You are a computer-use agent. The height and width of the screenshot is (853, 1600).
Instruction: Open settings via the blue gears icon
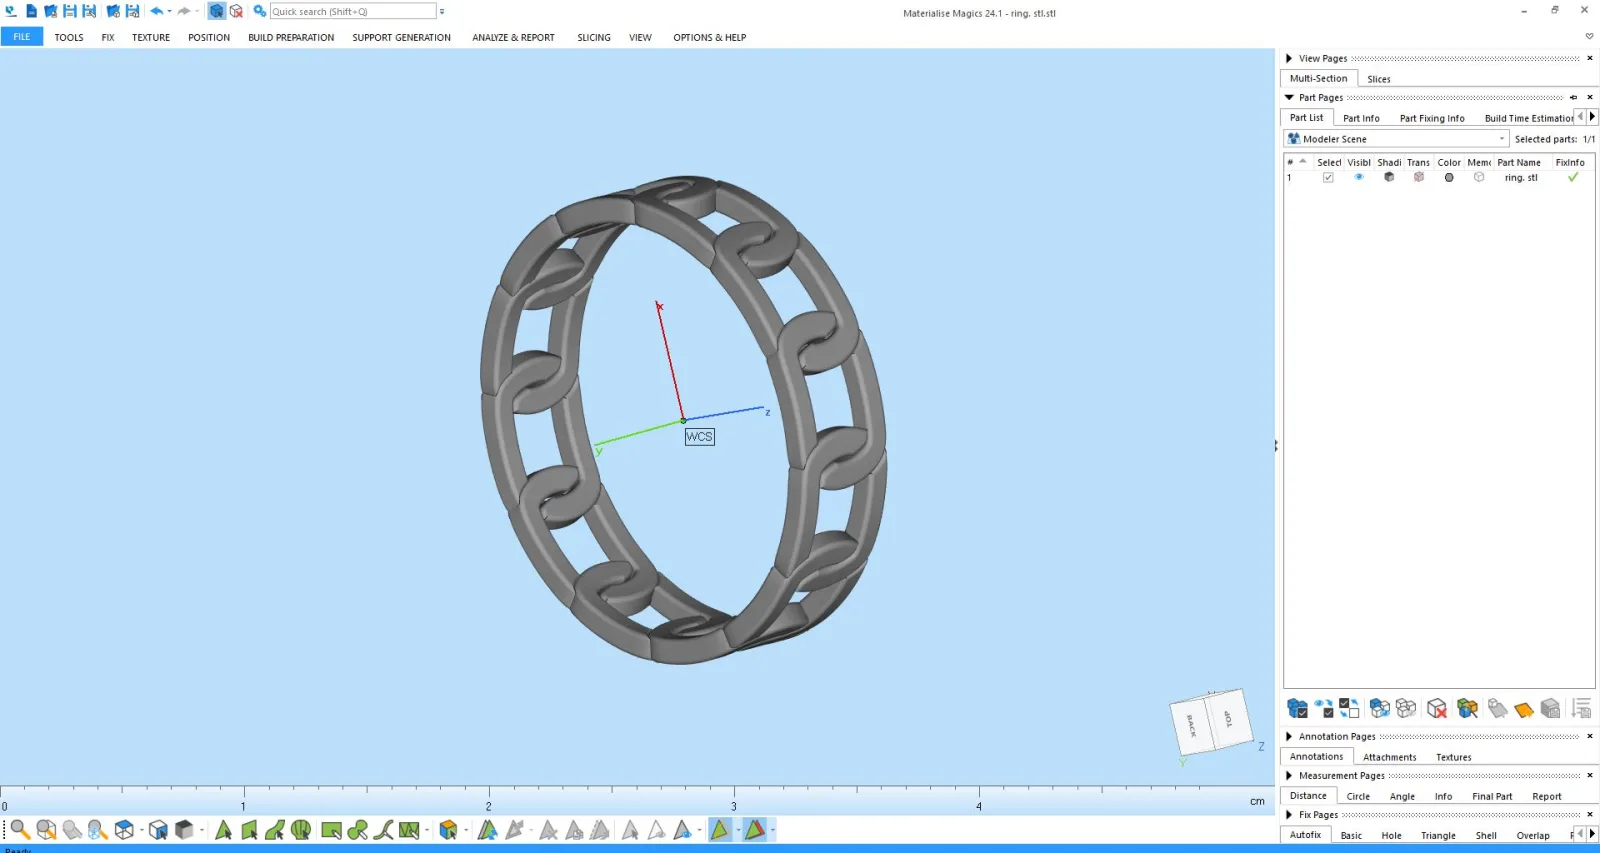[x=259, y=11]
